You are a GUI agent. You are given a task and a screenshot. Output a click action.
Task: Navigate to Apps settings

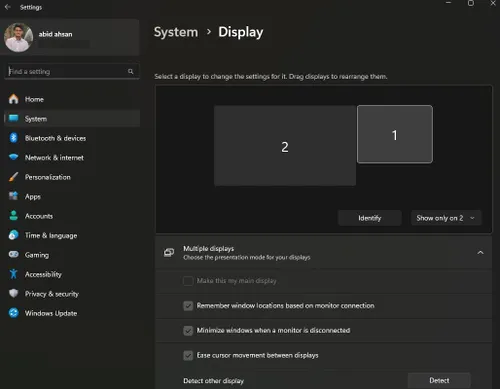(72, 196)
